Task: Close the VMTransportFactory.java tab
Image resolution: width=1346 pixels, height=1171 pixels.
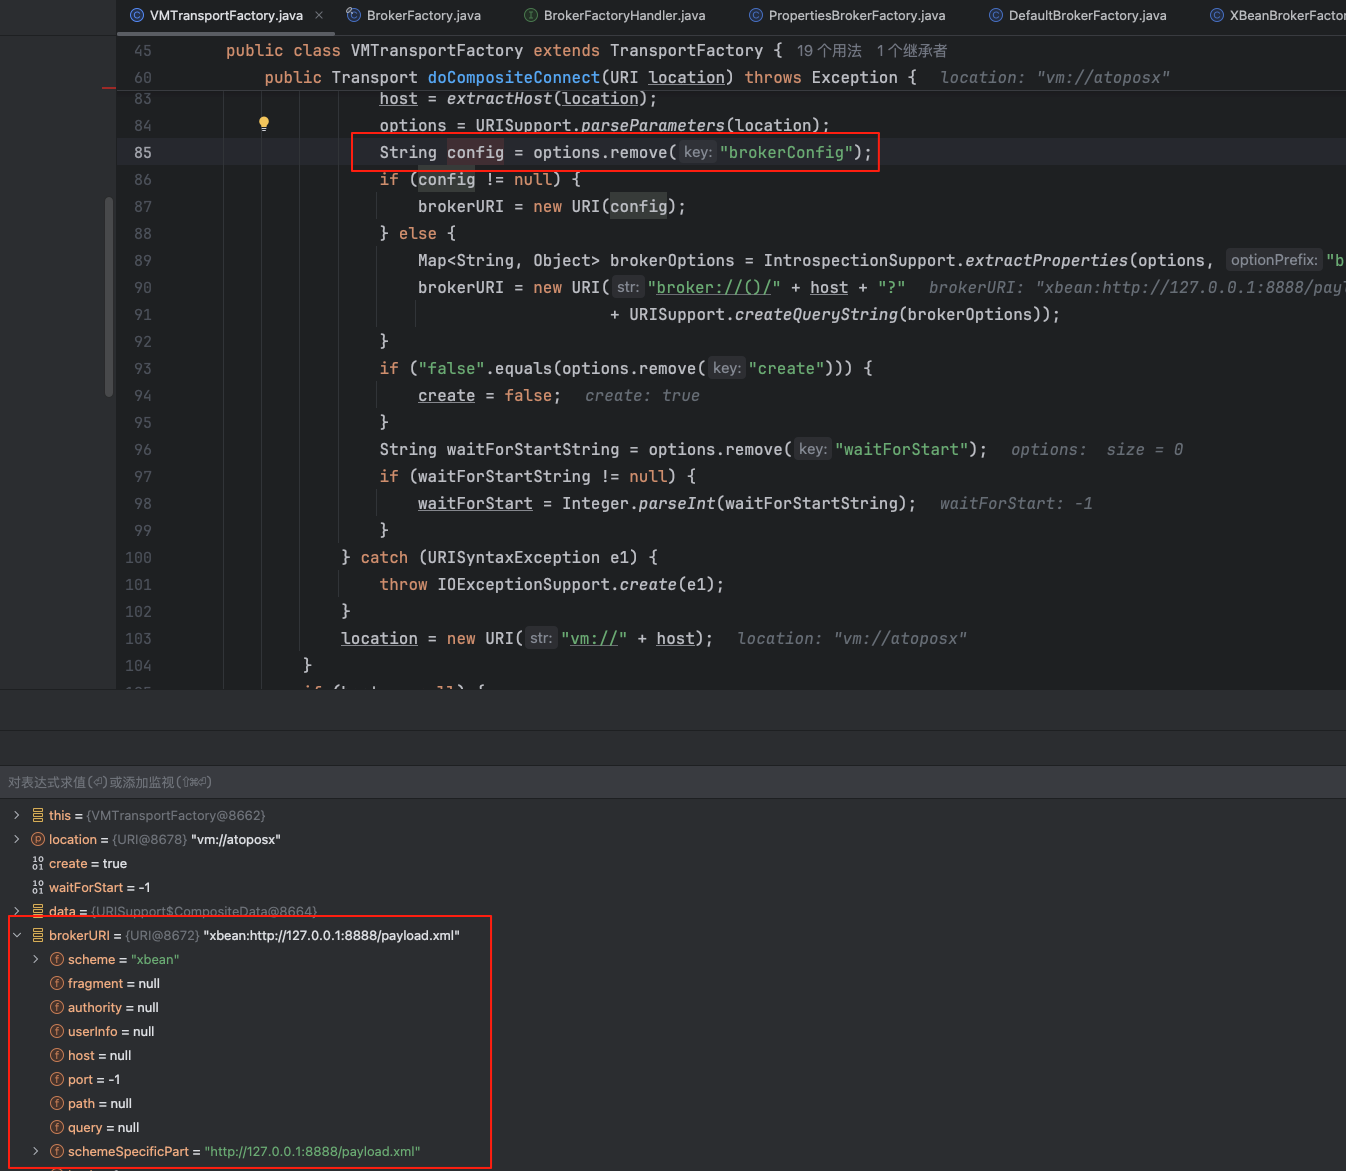Action: 319,15
